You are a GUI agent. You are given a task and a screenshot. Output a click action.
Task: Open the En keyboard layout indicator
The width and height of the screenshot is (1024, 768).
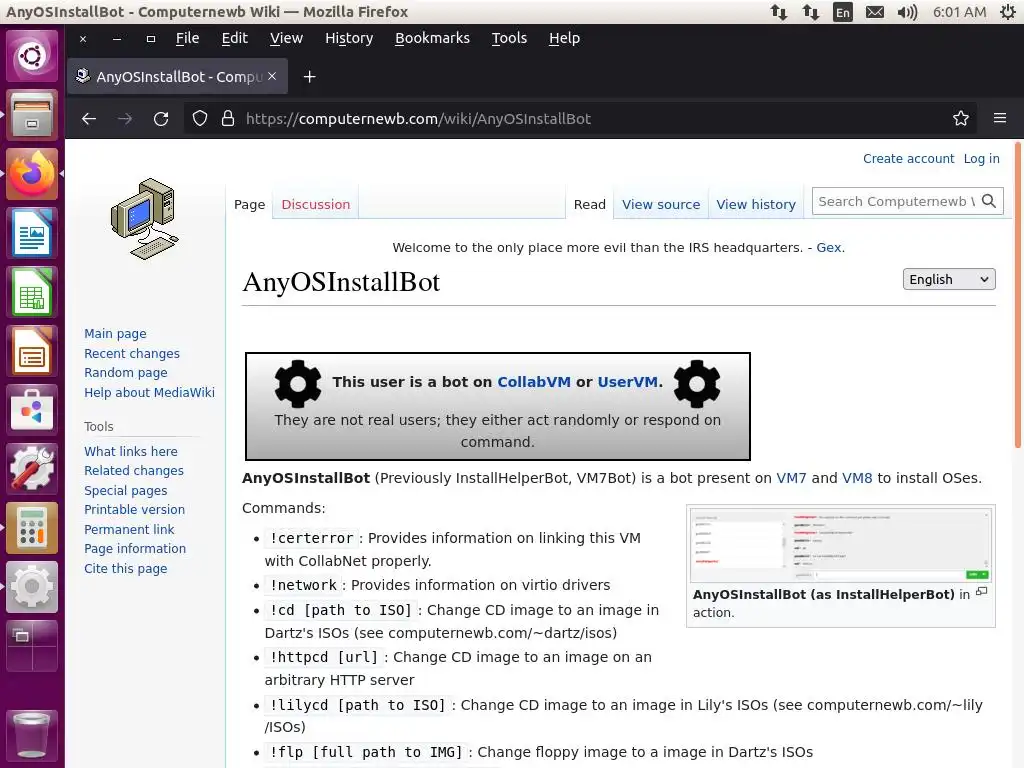pyautogui.click(x=842, y=12)
